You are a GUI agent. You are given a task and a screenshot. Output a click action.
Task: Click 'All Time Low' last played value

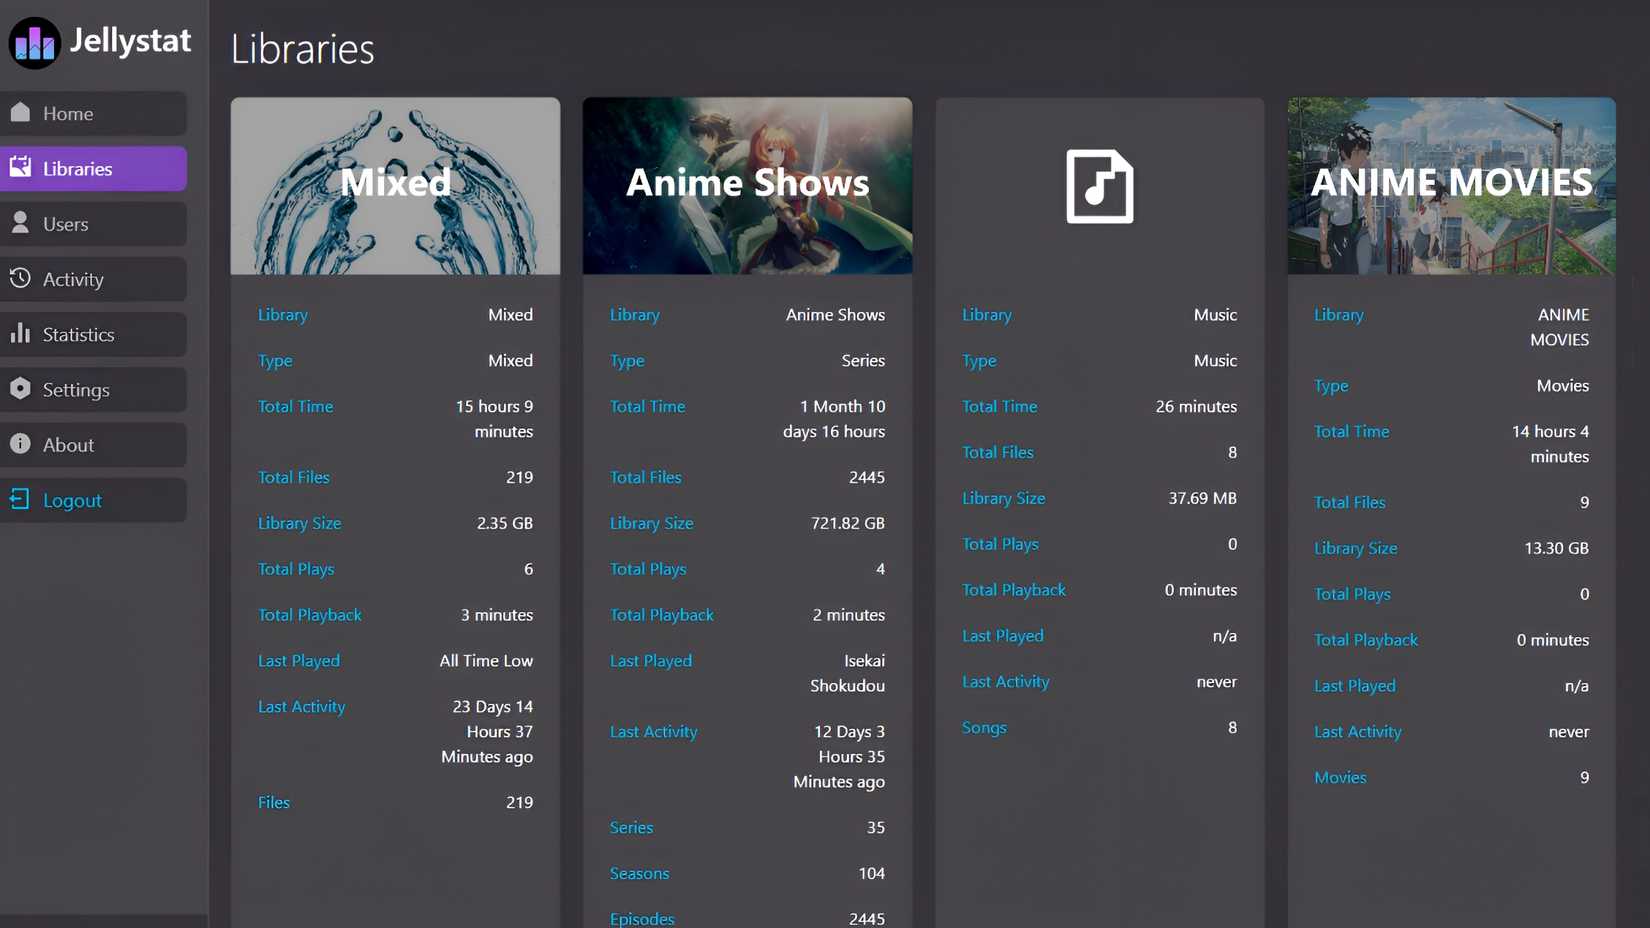tap(486, 660)
